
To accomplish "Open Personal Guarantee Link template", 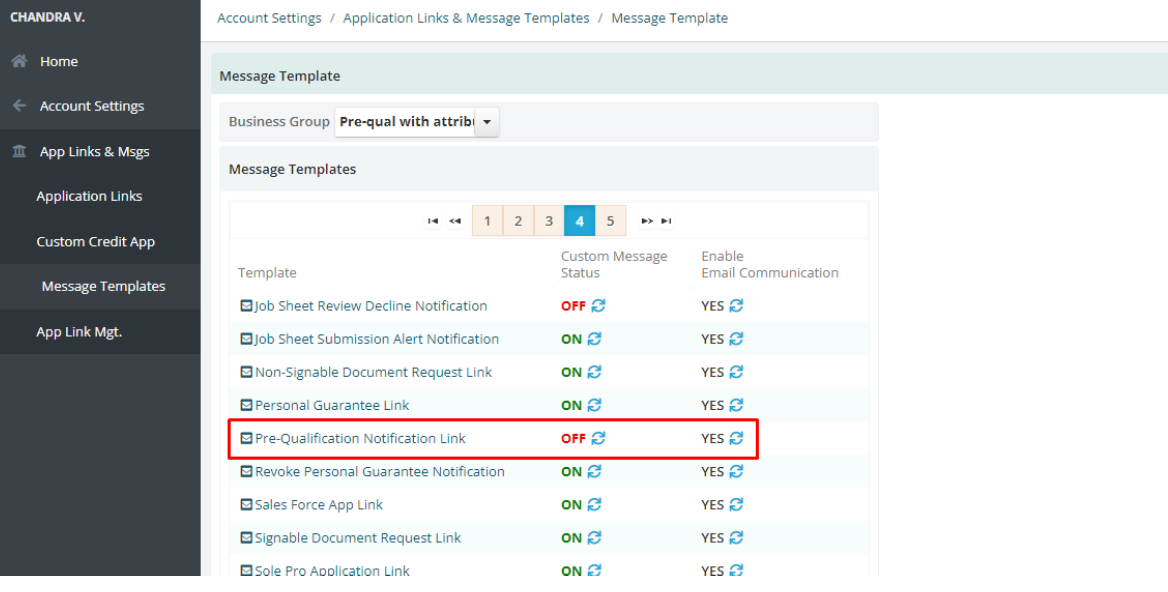I will (332, 405).
